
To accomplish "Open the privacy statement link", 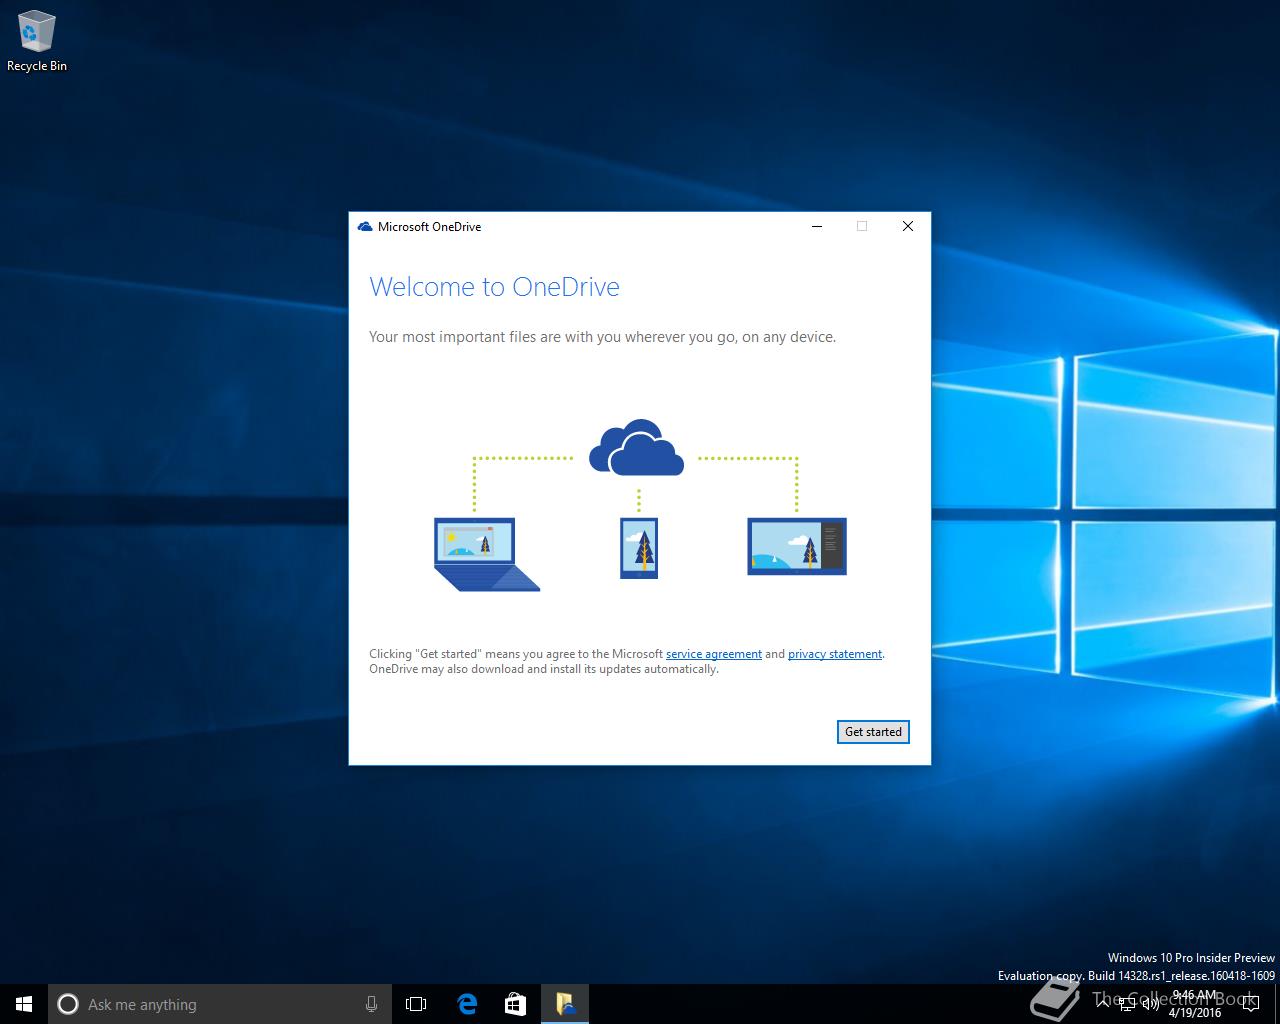I will 835,654.
